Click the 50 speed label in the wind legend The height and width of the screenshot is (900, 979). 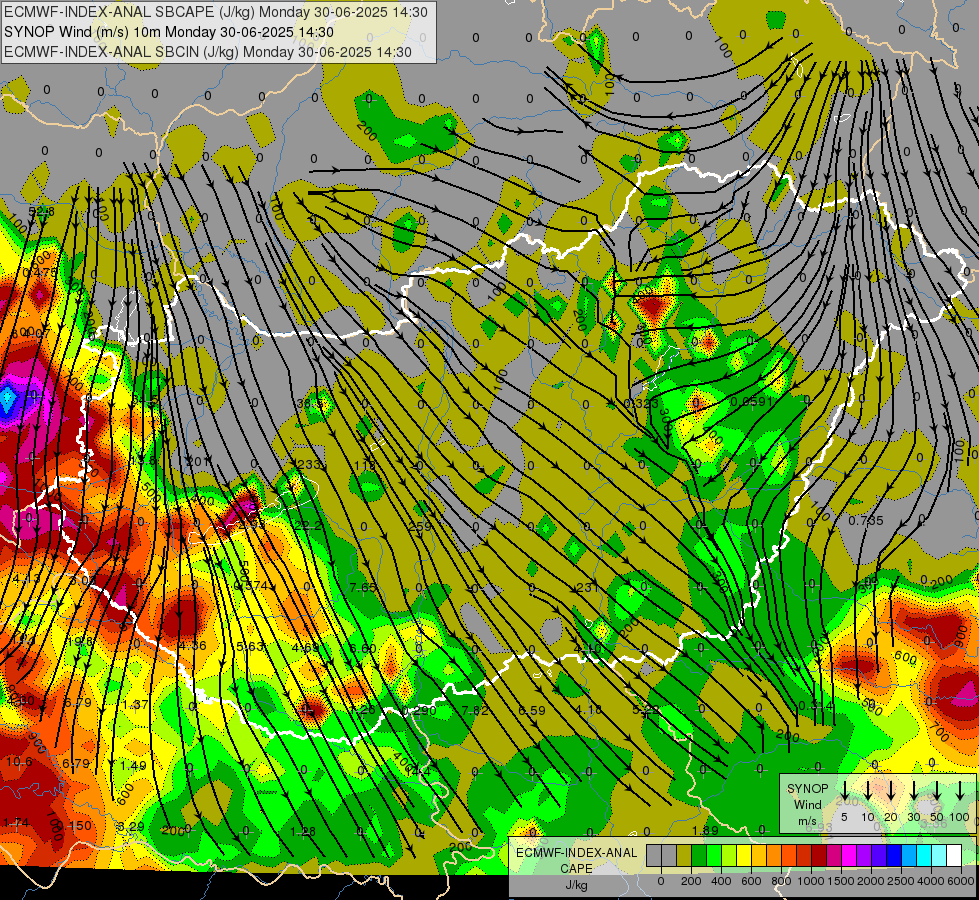[x=937, y=817]
